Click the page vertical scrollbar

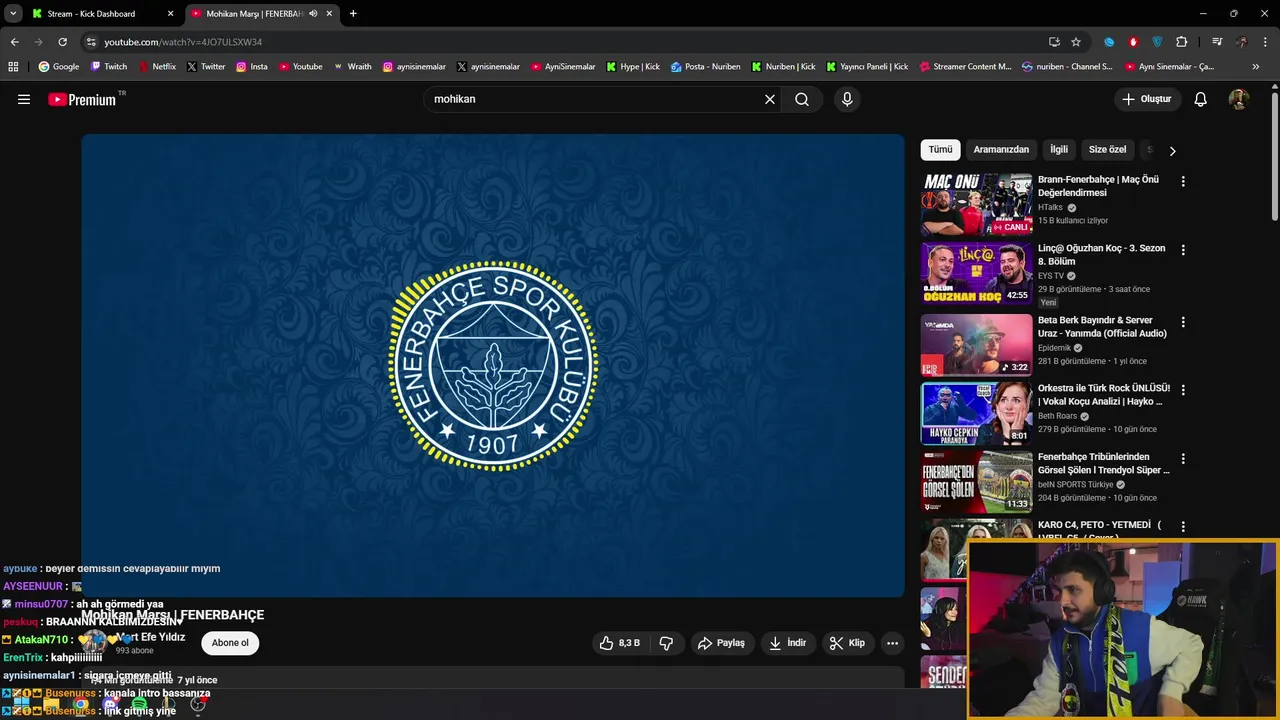(1275, 155)
